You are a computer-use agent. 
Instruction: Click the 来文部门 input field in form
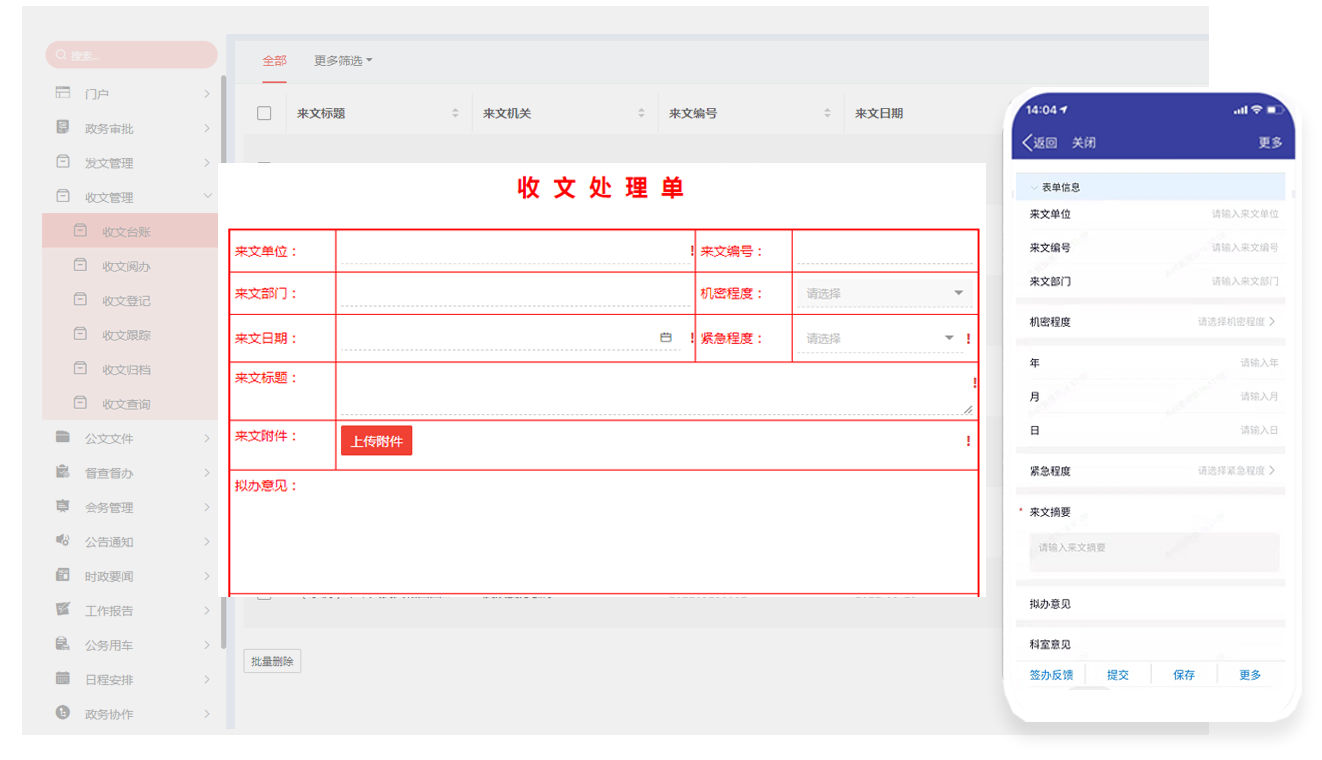[x=515, y=293]
